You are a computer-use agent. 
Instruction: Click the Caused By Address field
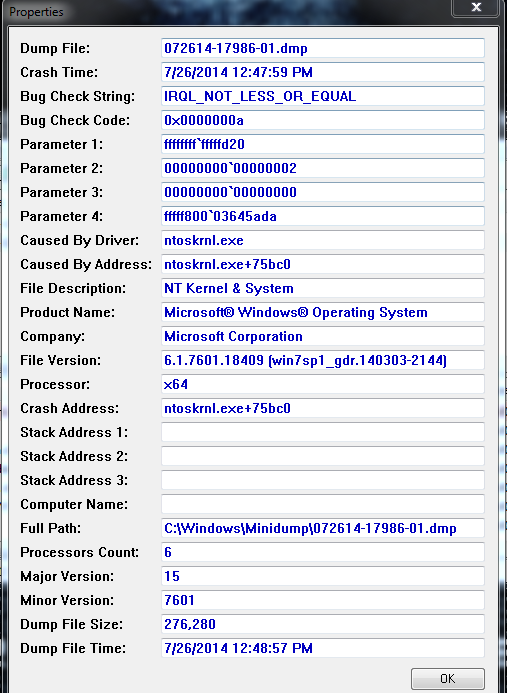(323, 264)
